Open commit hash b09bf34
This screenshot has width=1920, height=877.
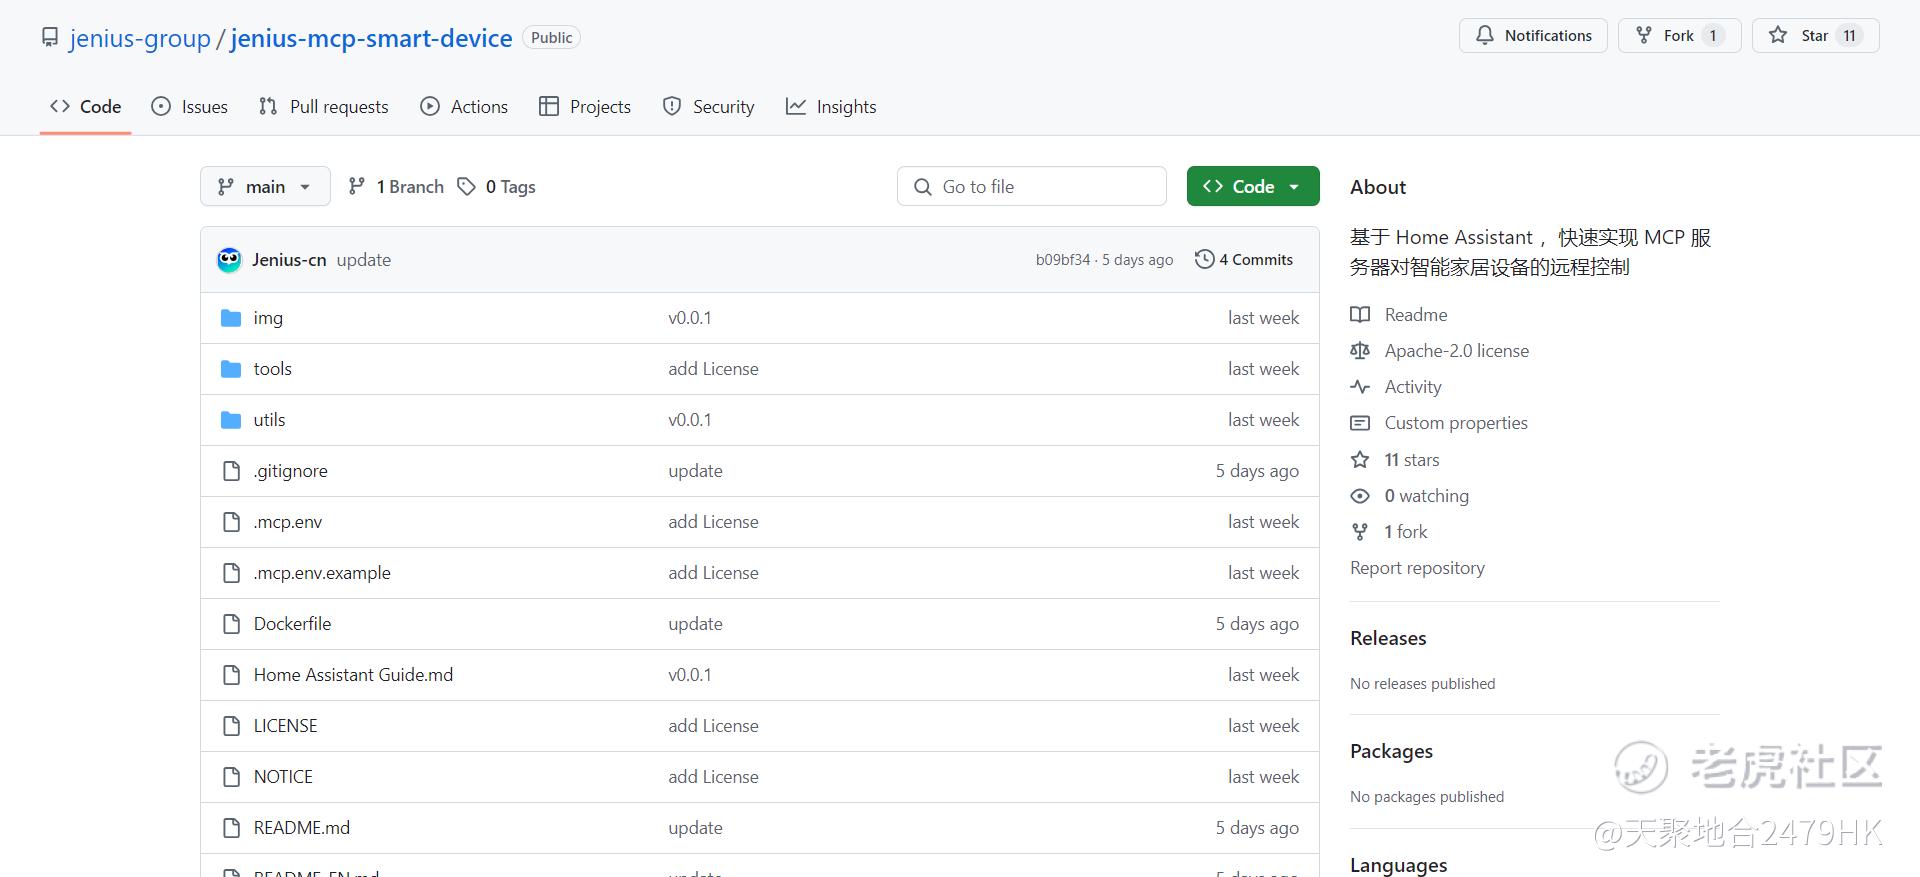tap(1063, 260)
